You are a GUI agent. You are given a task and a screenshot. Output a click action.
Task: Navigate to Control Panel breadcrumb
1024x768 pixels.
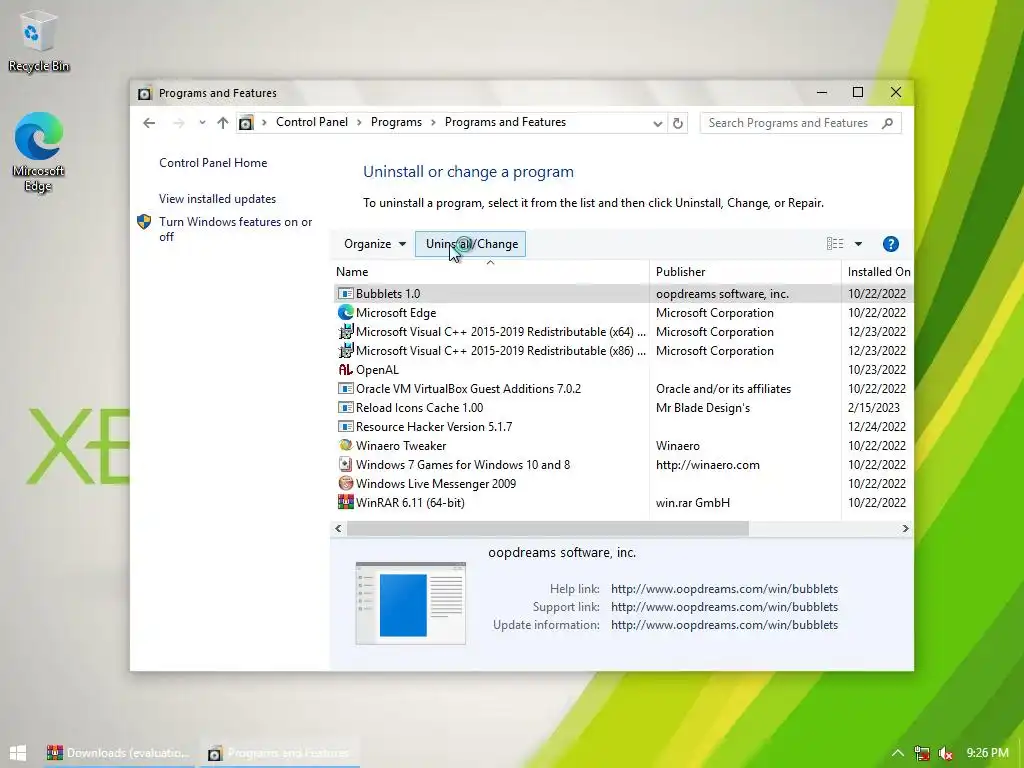pos(312,122)
